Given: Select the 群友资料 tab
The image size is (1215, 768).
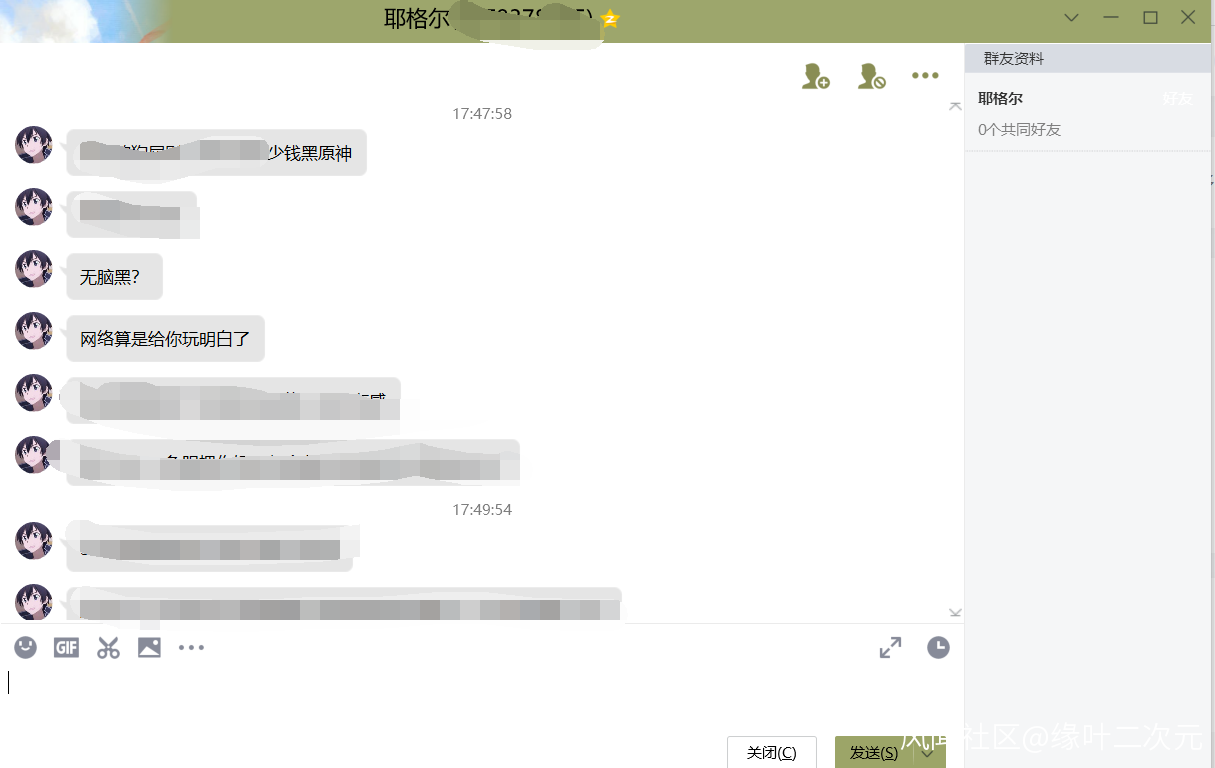Looking at the screenshot, I should [1014, 59].
